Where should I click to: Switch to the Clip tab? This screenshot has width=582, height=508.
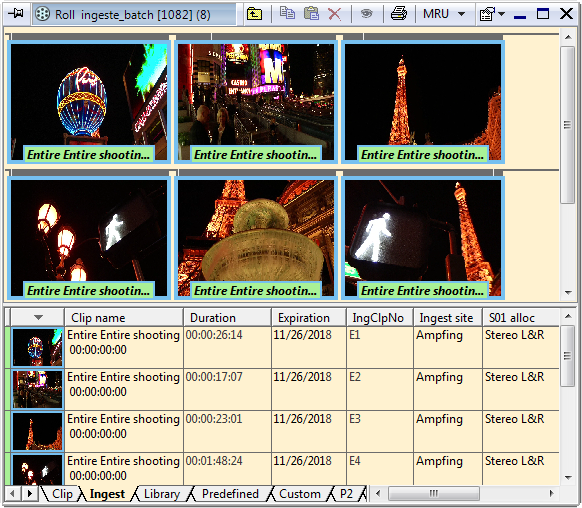62,494
